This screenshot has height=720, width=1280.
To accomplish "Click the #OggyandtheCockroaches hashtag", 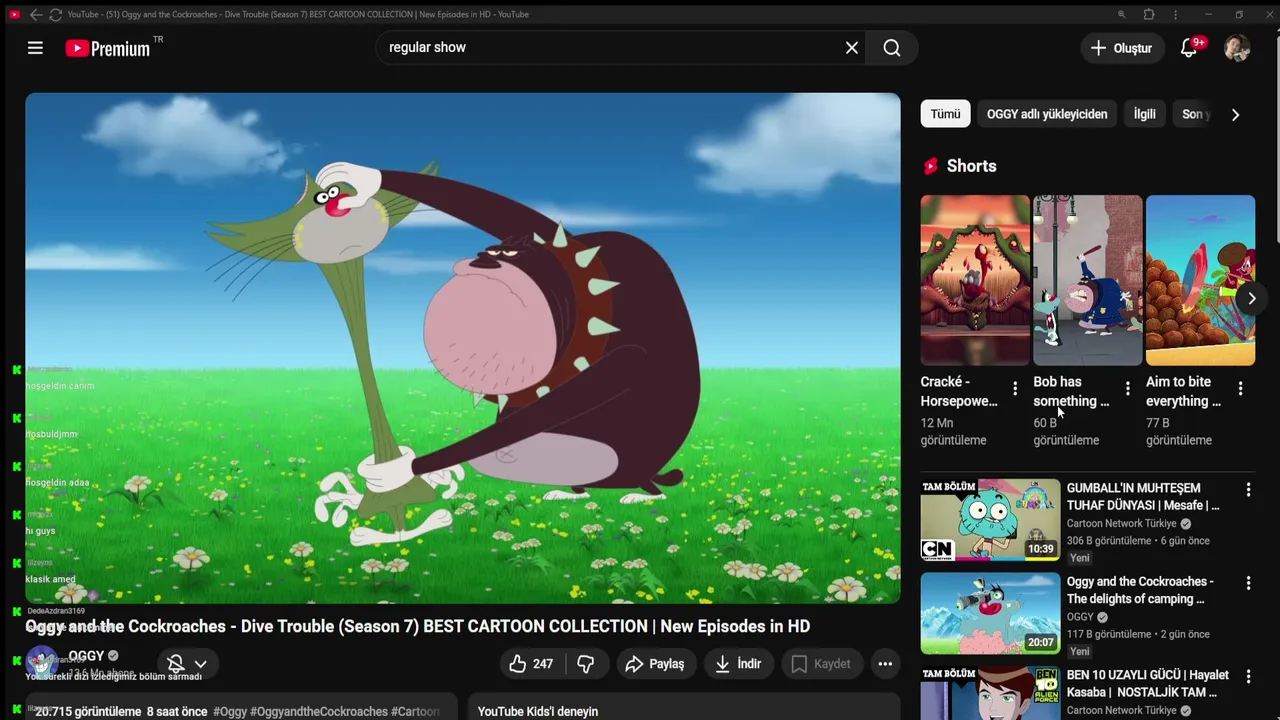I will pyautogui.click(x=319, y=712).
